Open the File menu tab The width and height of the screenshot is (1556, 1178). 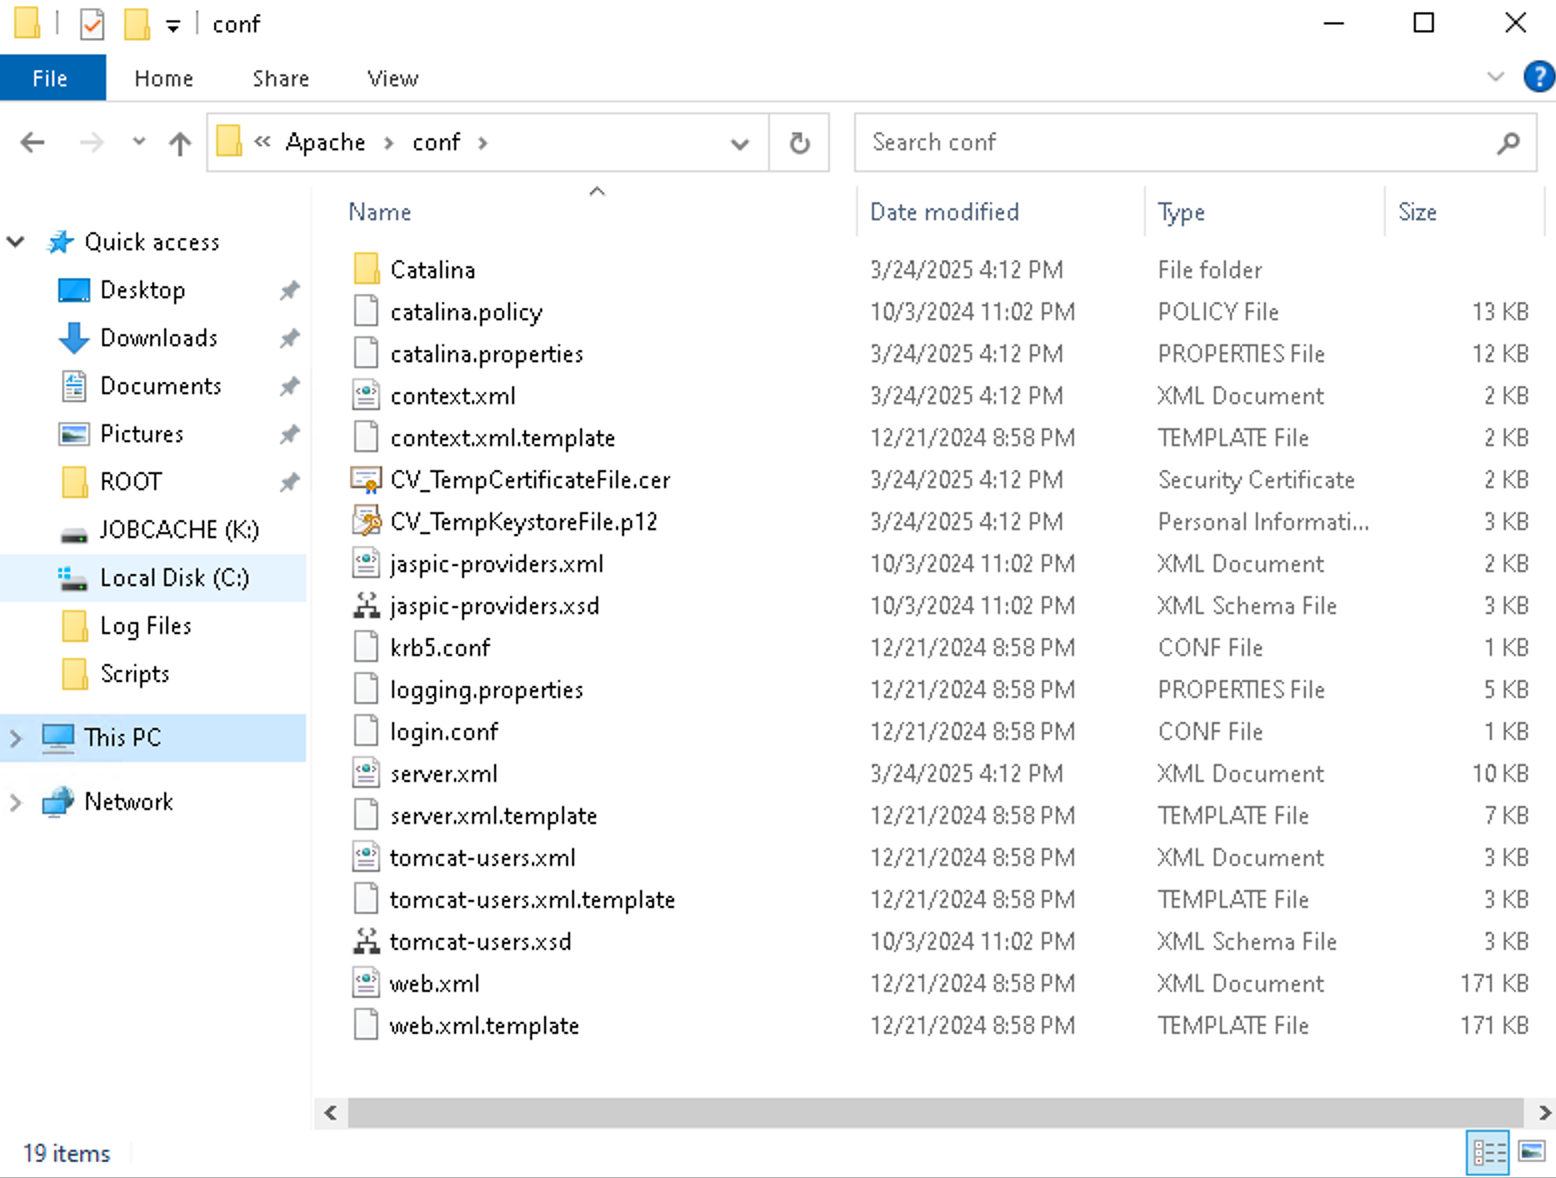(x=51, y=78)
